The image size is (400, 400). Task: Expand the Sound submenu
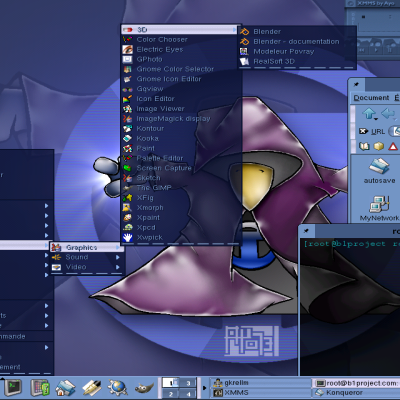87,257
